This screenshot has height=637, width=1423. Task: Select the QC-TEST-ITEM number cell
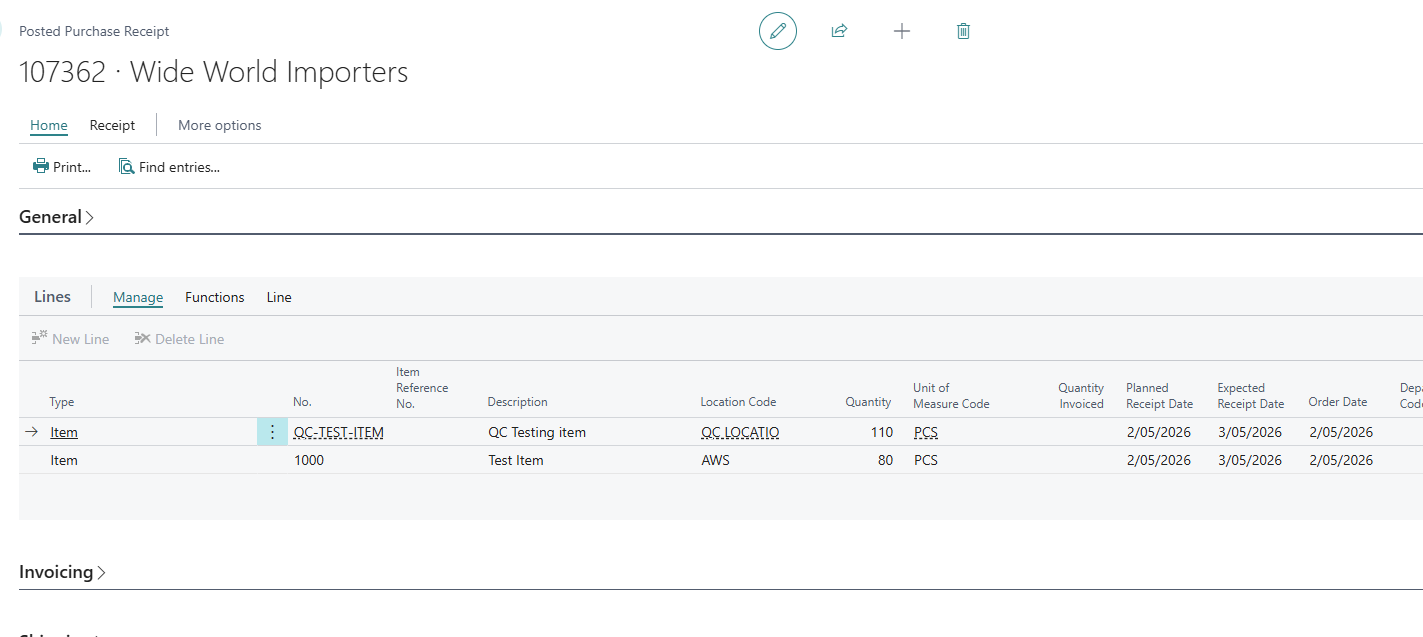(x=338, y=432)
